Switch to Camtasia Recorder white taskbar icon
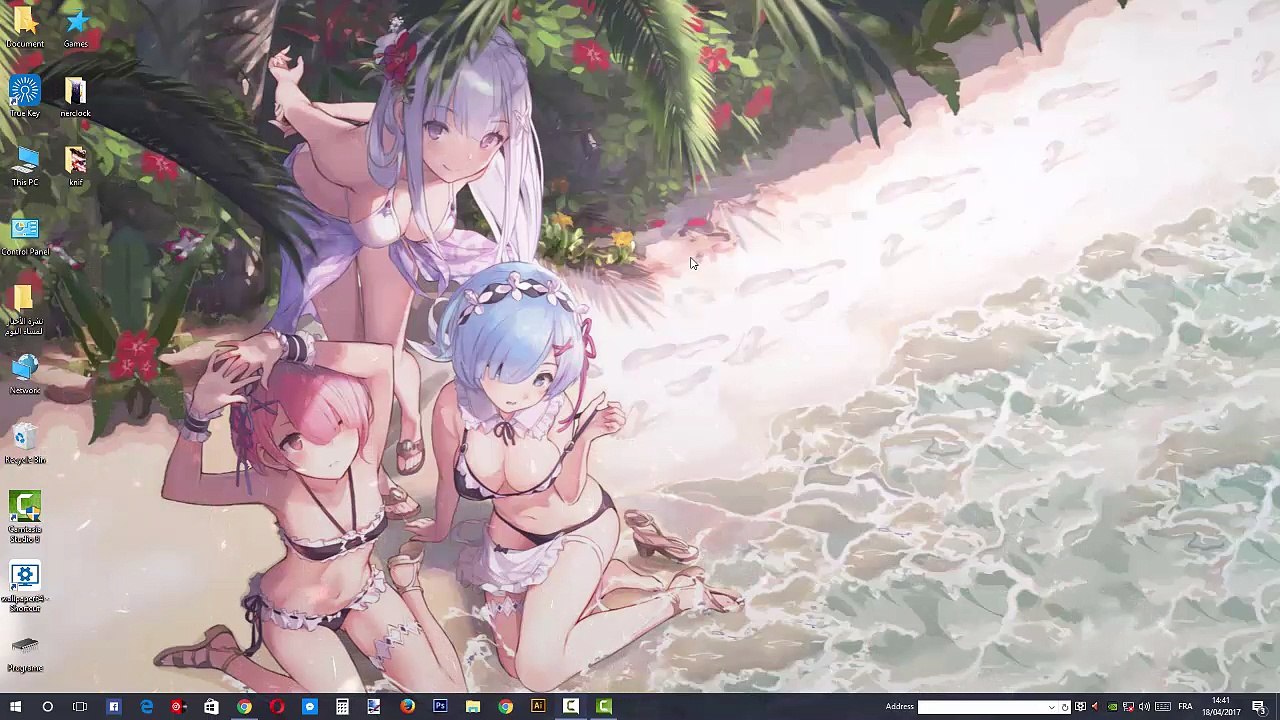The image size is (1280, 720). click(x=571, y=706)
